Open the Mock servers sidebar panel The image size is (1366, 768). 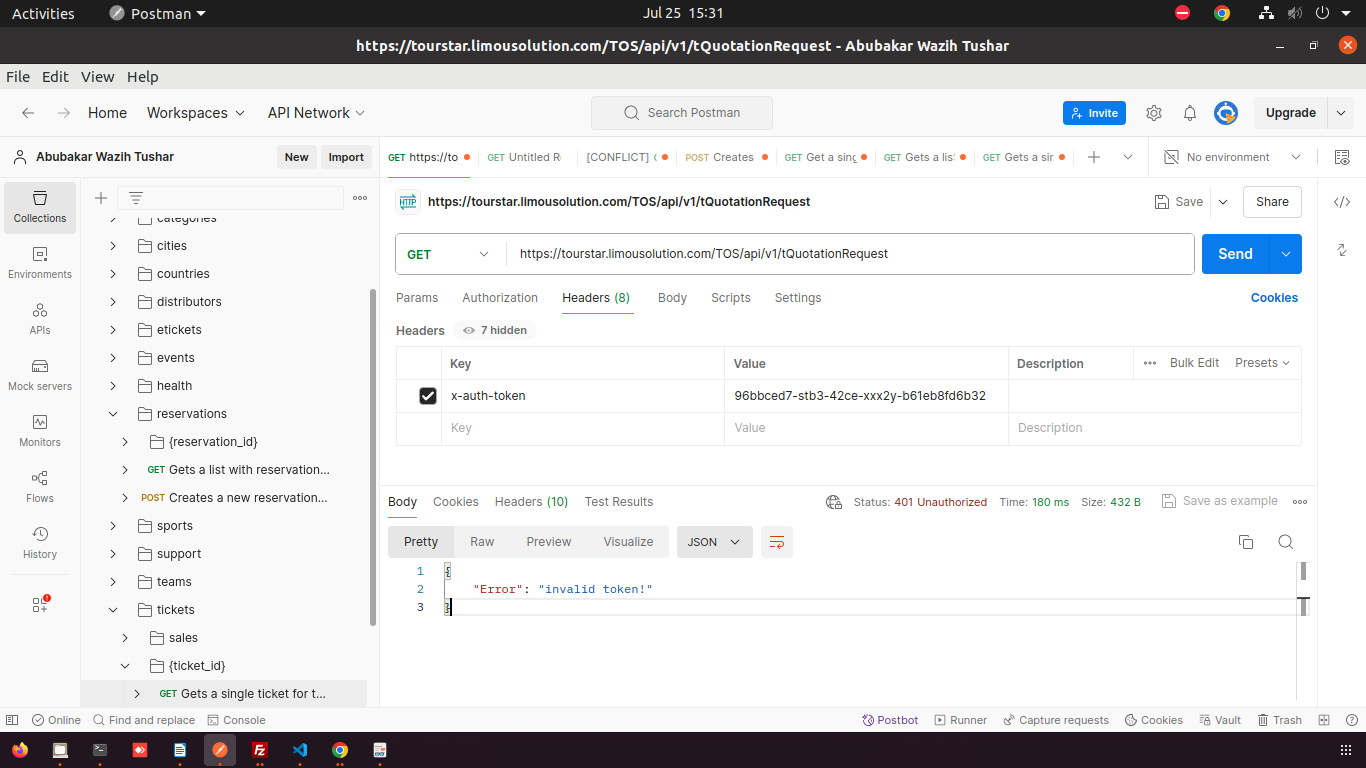[x=40, y=374]
